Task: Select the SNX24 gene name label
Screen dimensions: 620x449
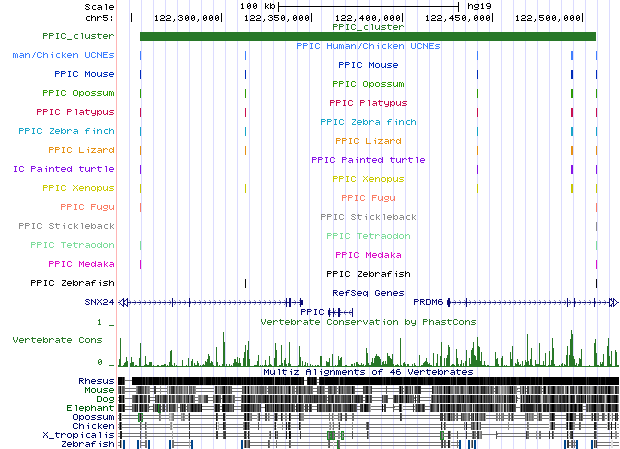Action: (99, 301)
